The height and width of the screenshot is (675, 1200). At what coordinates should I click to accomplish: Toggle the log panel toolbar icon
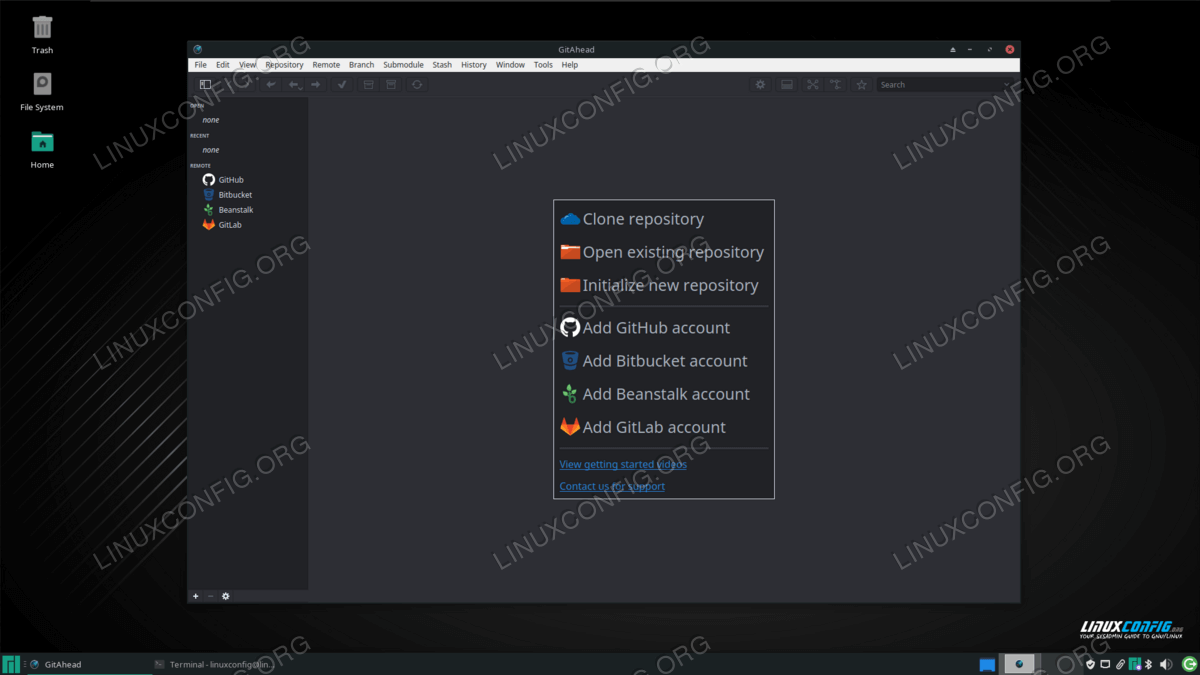point(787,85)
